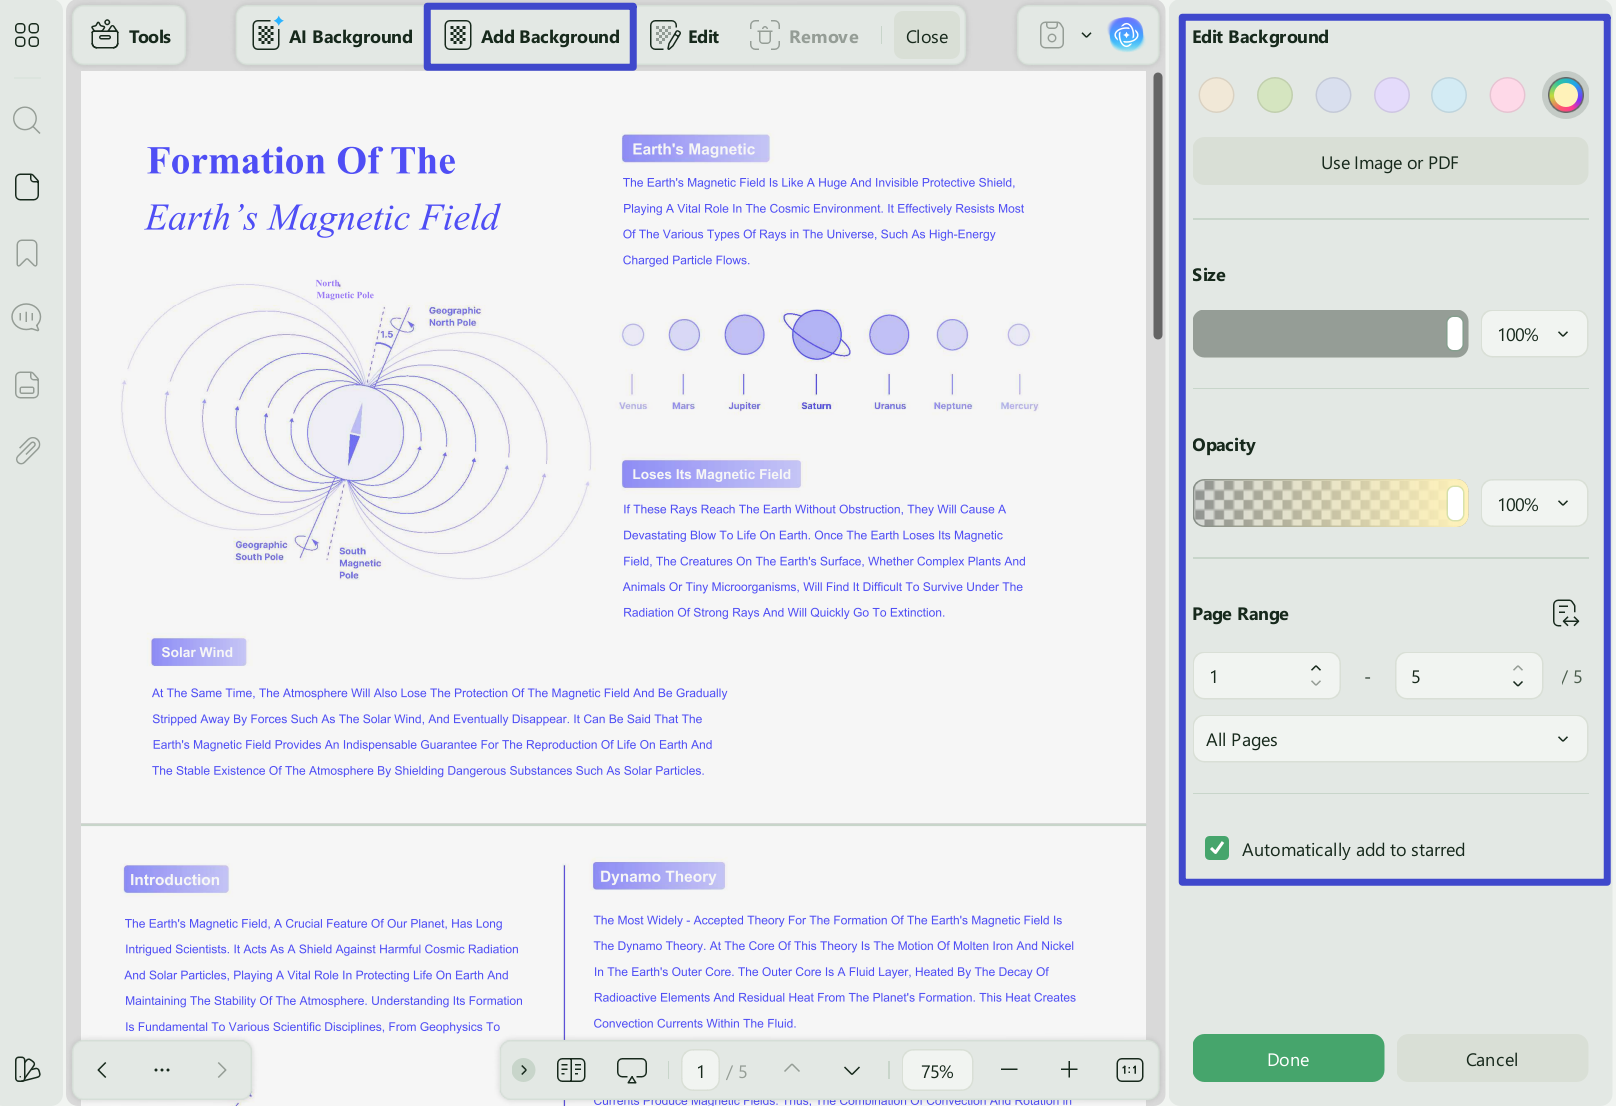Click the Solar Wind heading label
The height and width of the screenshot is (1106, 1616).
[198, 652]
